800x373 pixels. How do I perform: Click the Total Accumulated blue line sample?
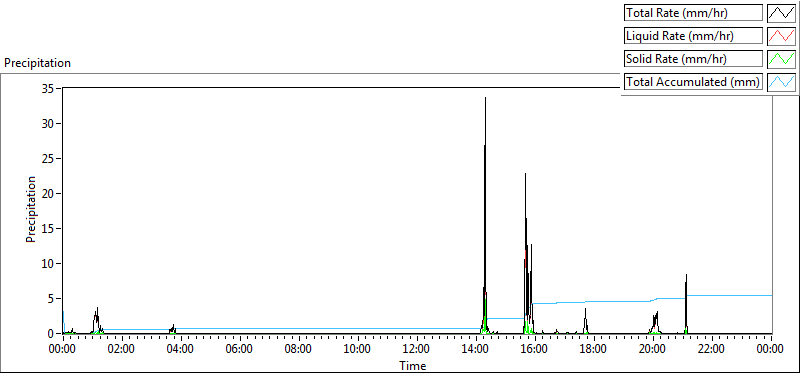pos(781,82)
